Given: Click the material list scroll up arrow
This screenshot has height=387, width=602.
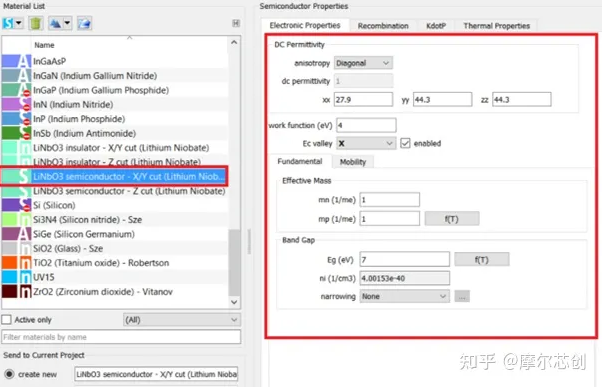Looking at the screenshot, I should [234, 42].
